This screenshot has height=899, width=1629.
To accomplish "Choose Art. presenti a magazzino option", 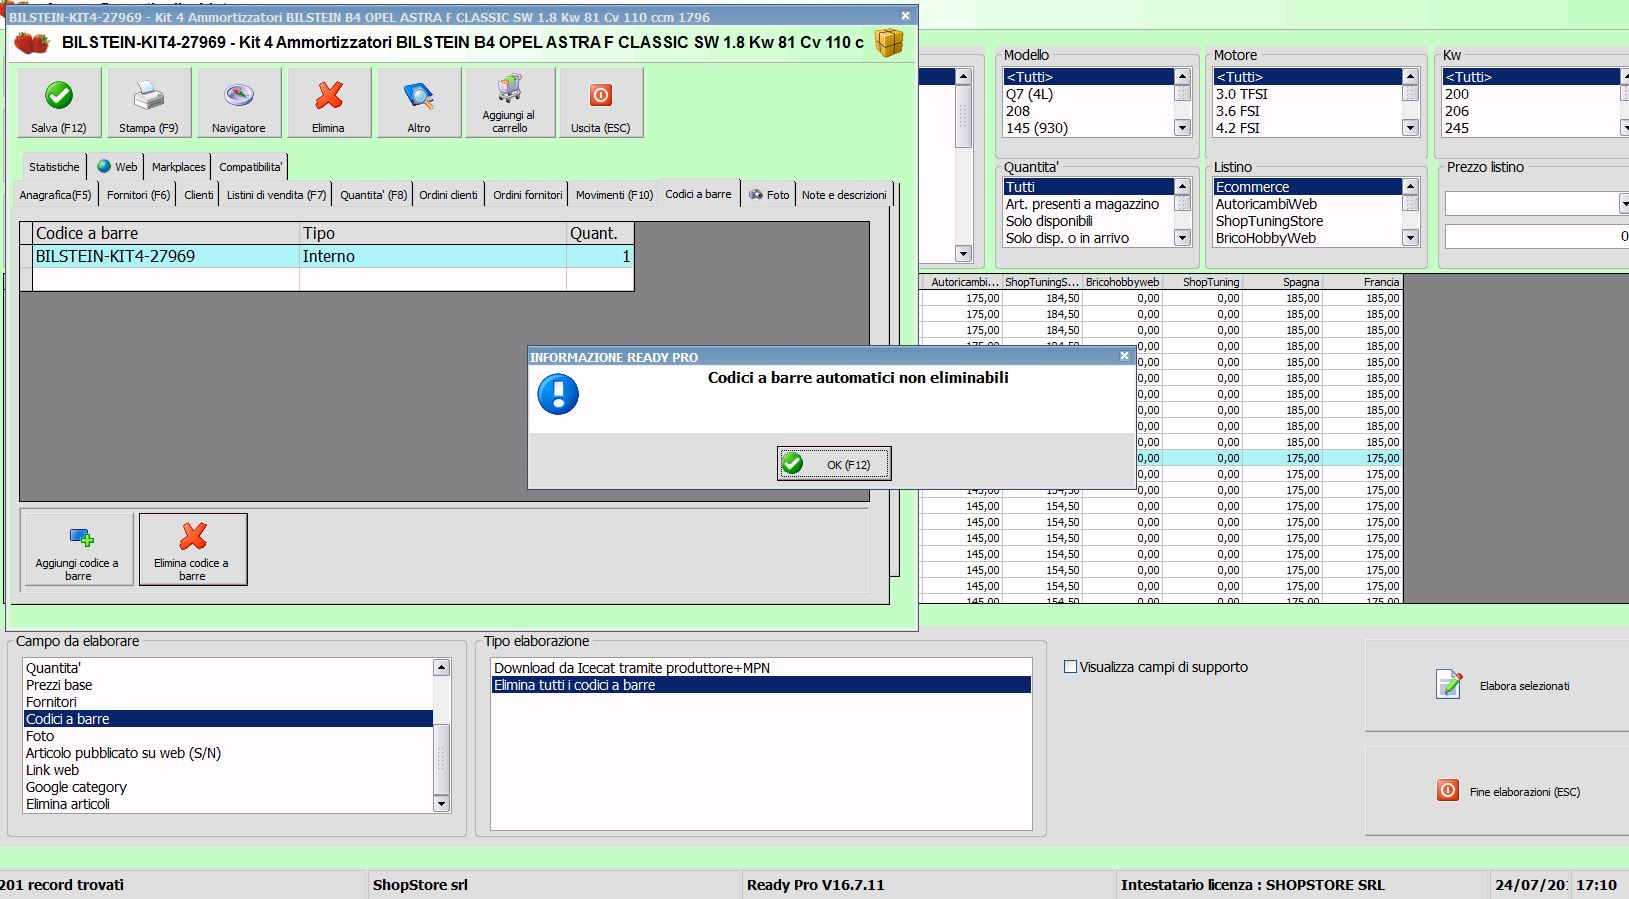I will tap(1088, 204).
